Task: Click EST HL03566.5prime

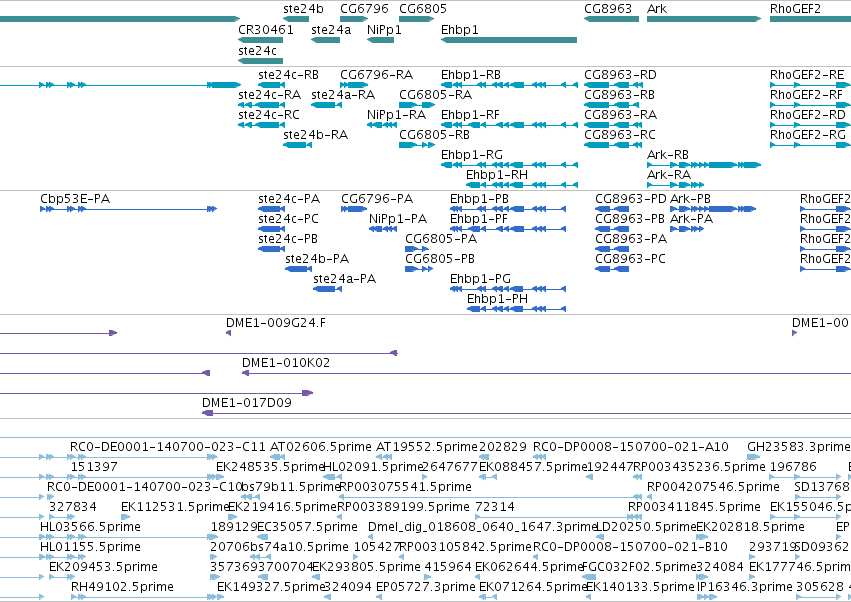Action: (90, 527)
